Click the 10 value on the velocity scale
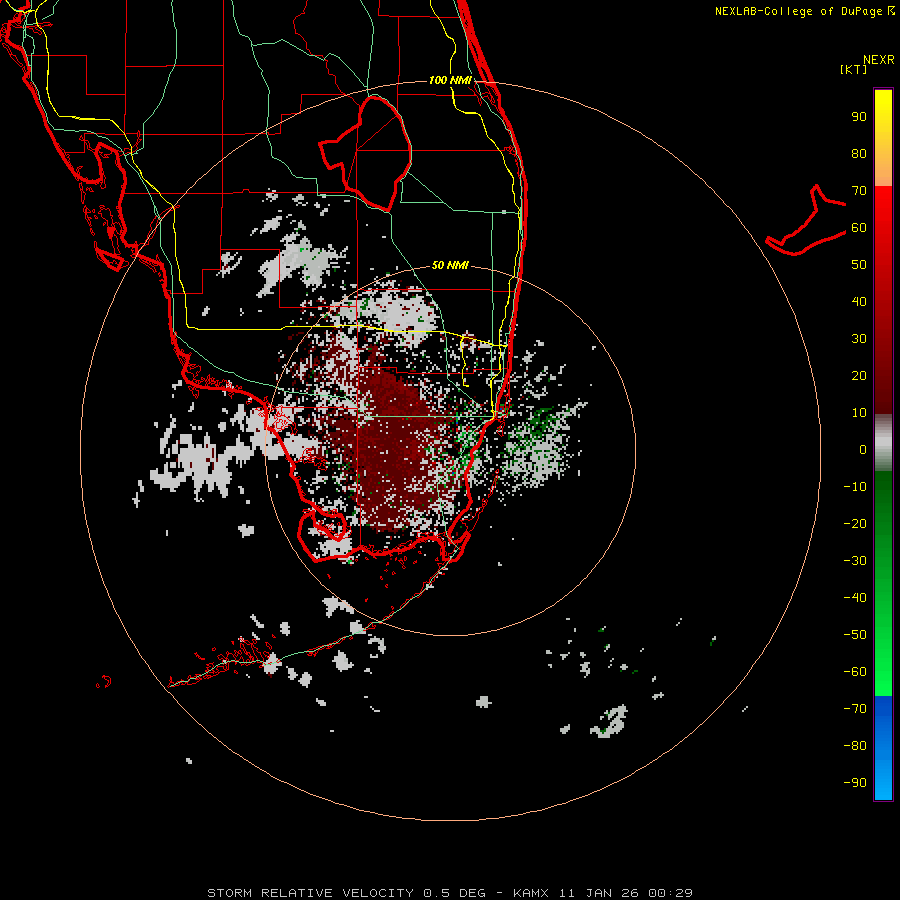The width and height of the screenshot is (900, 900). (x=859, y=413)
